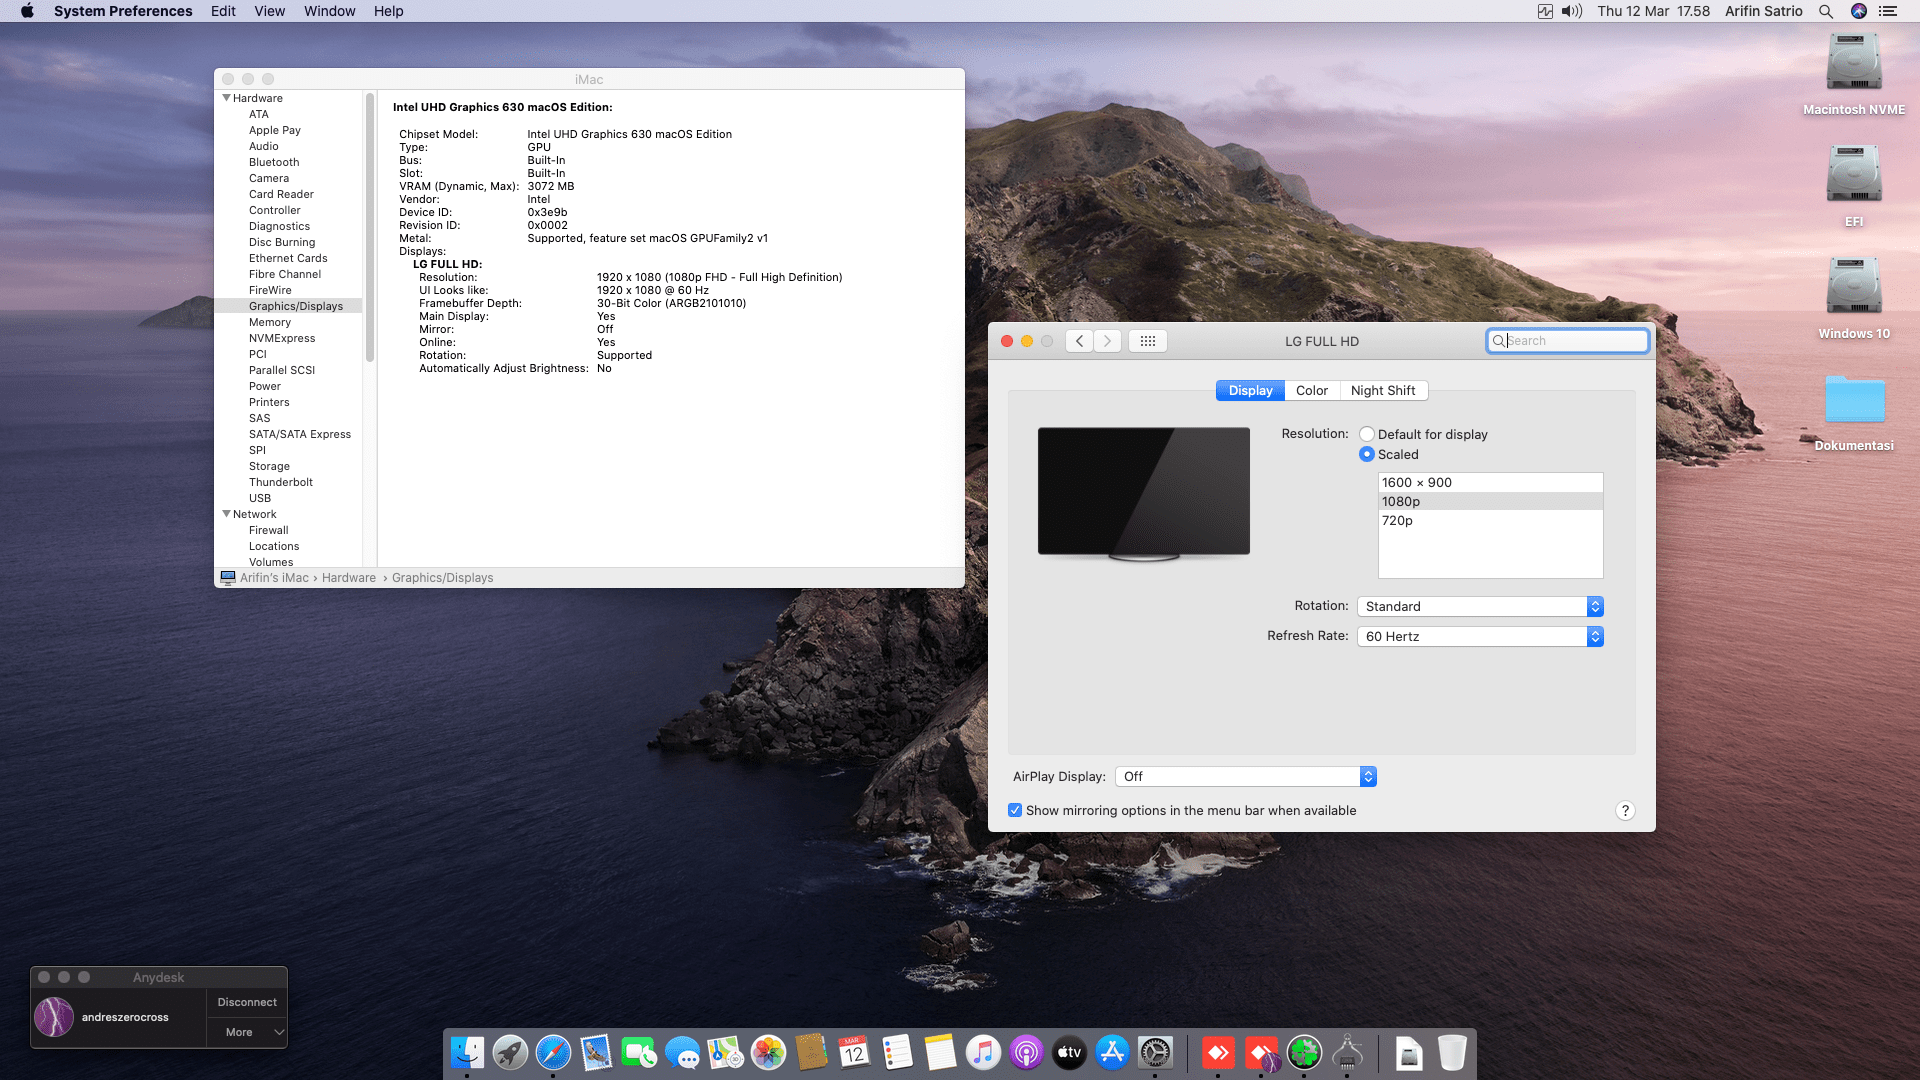Open System Information chip icon in Dock
This screenshot has height=1080, width=1920.
1347,1053
